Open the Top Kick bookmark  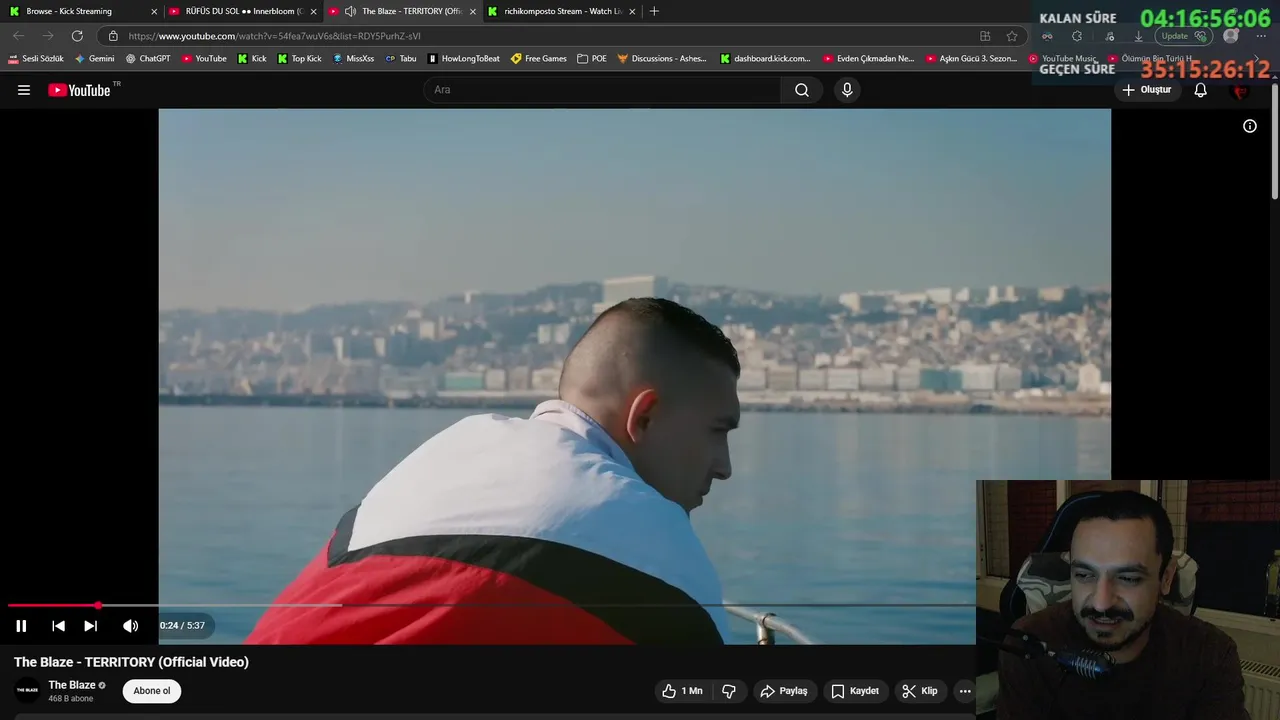(299, 59)
